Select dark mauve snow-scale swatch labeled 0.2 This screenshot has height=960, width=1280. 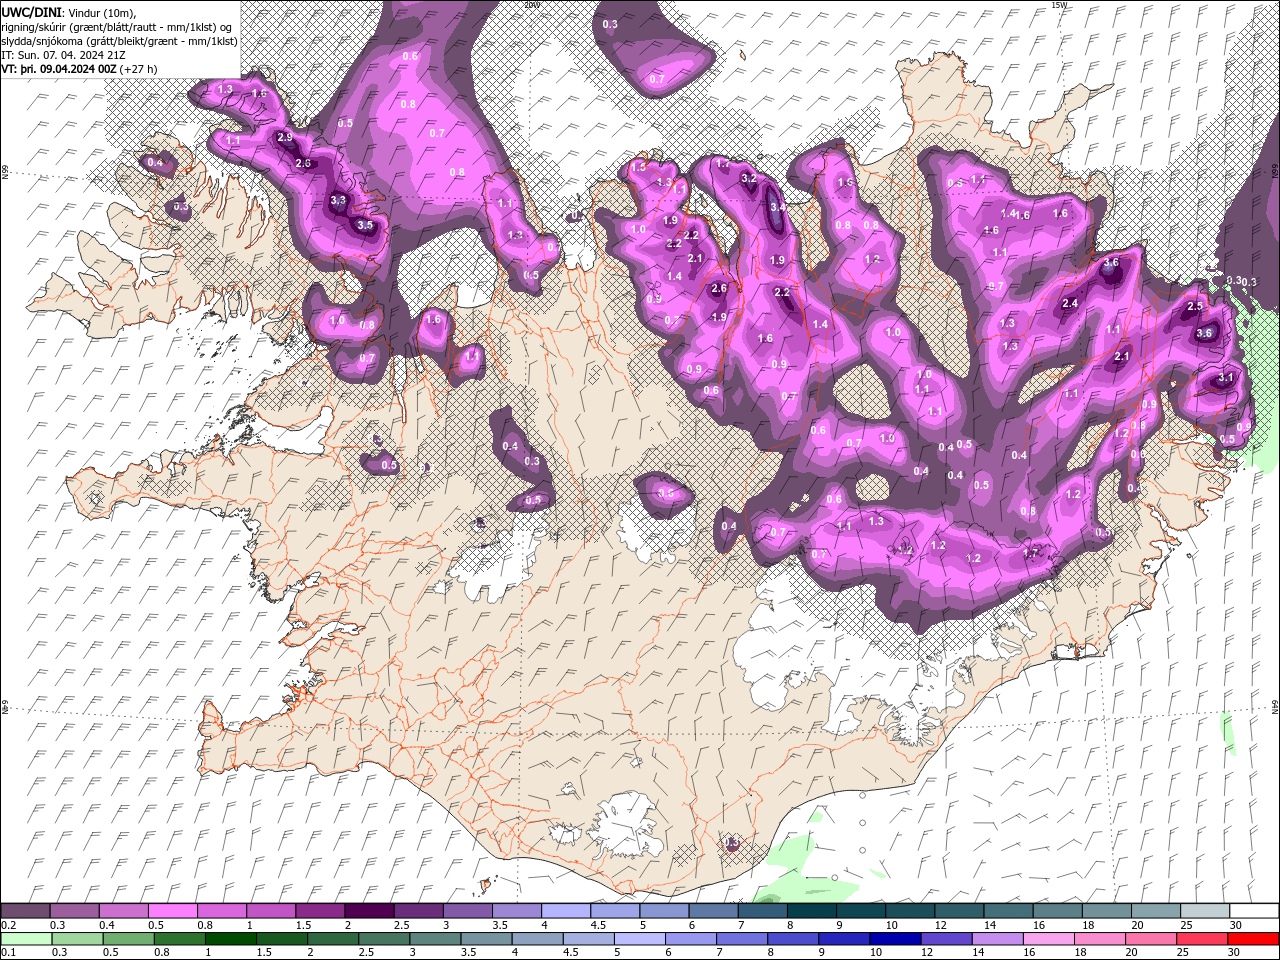(25, 911)
